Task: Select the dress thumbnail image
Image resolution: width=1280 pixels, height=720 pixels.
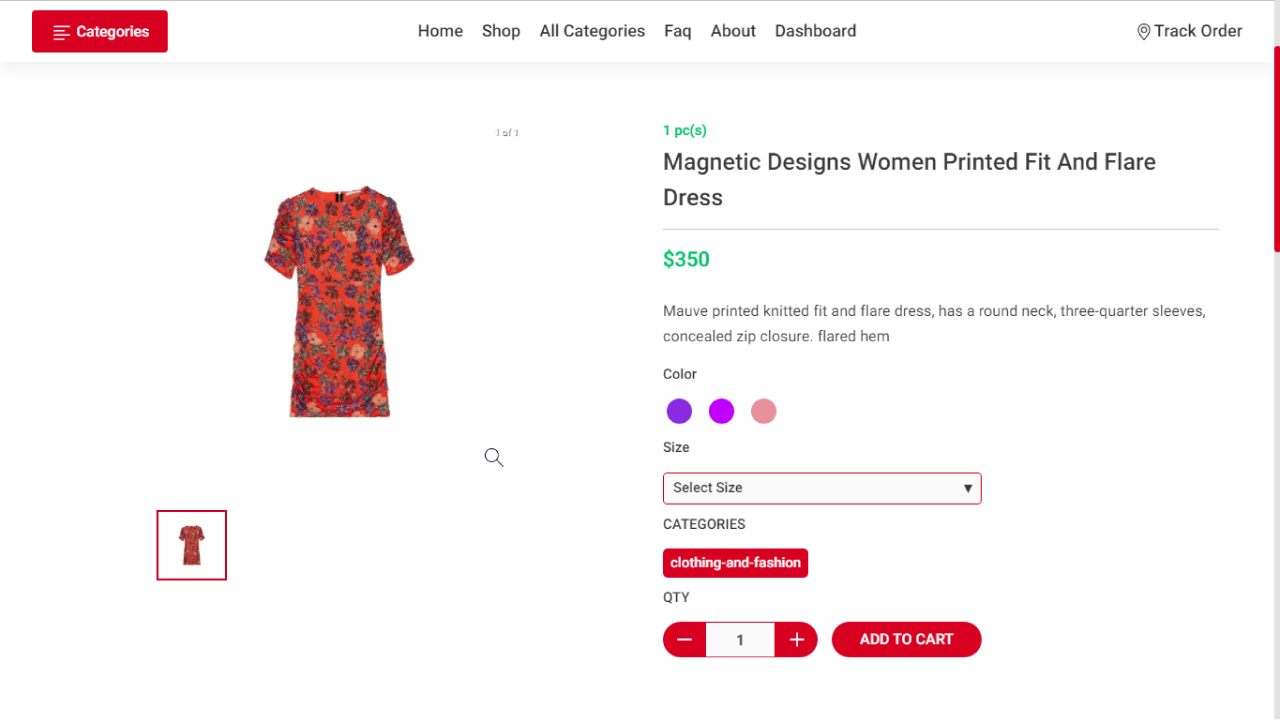Action: point(192,545)
